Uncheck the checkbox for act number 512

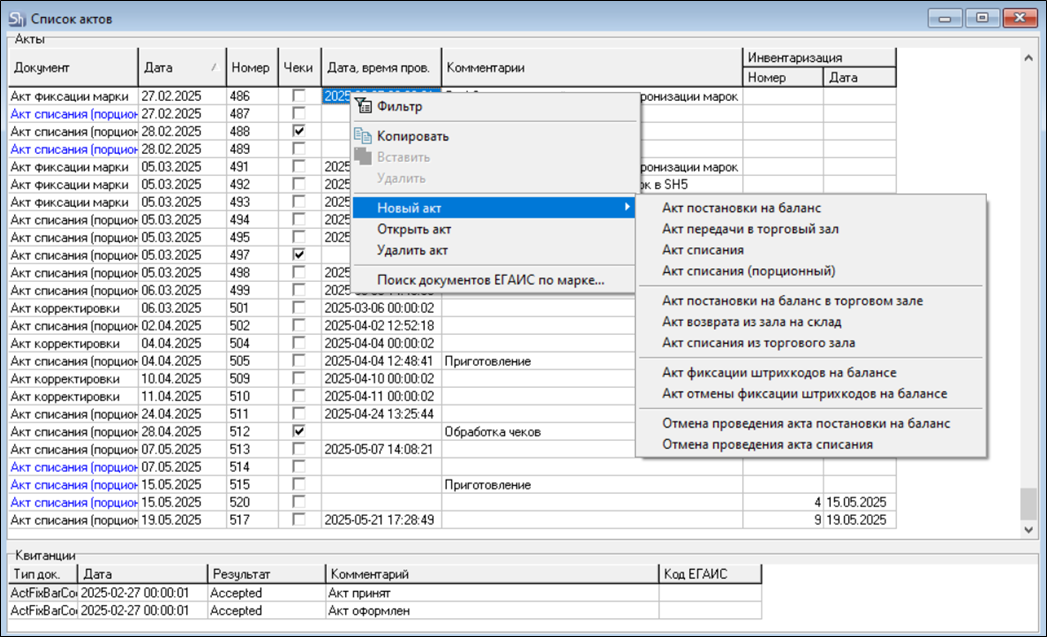tap(298, 432)
